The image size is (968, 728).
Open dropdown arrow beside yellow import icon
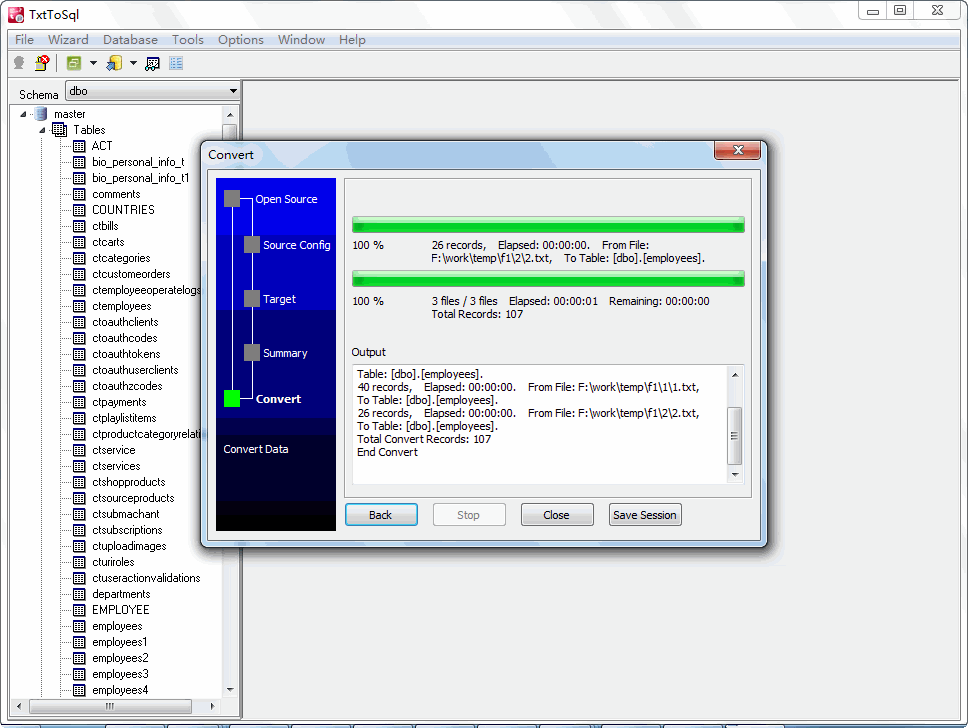(x=133, y=63)
